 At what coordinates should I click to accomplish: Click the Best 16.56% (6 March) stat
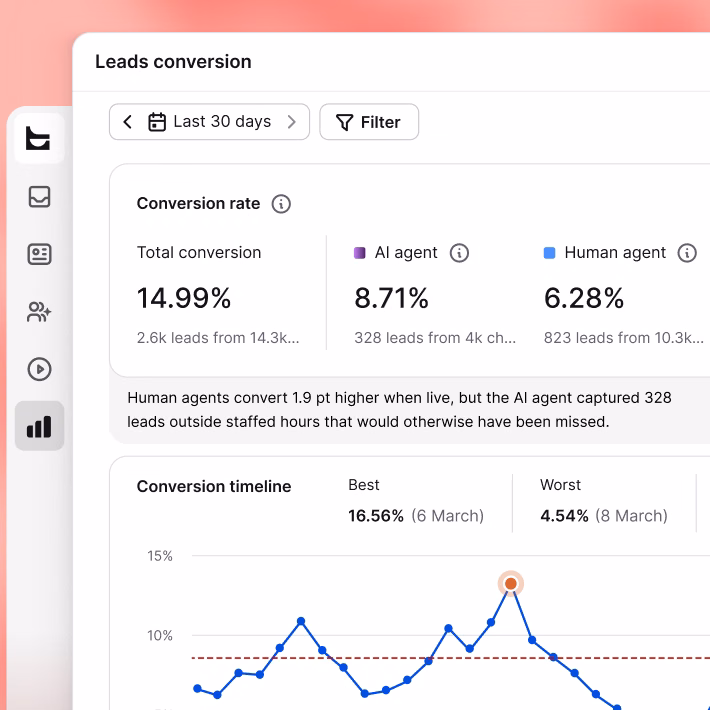(416, 501)
